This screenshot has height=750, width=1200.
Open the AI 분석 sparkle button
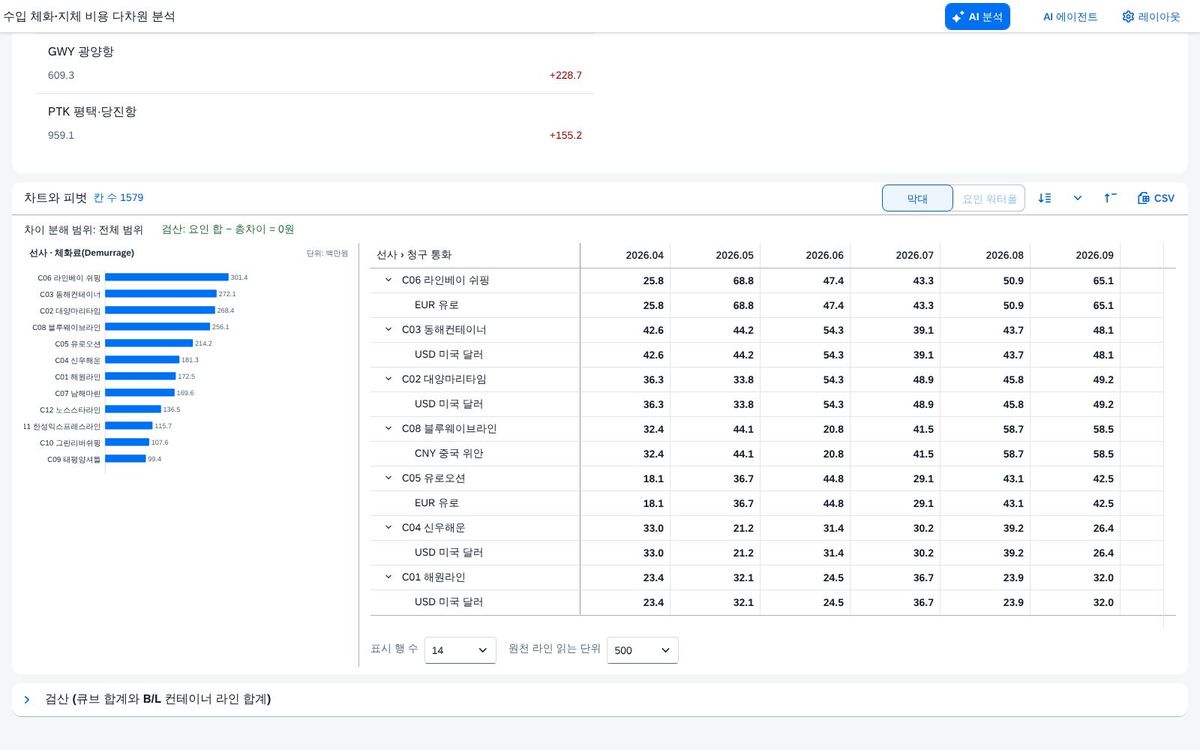977,16
